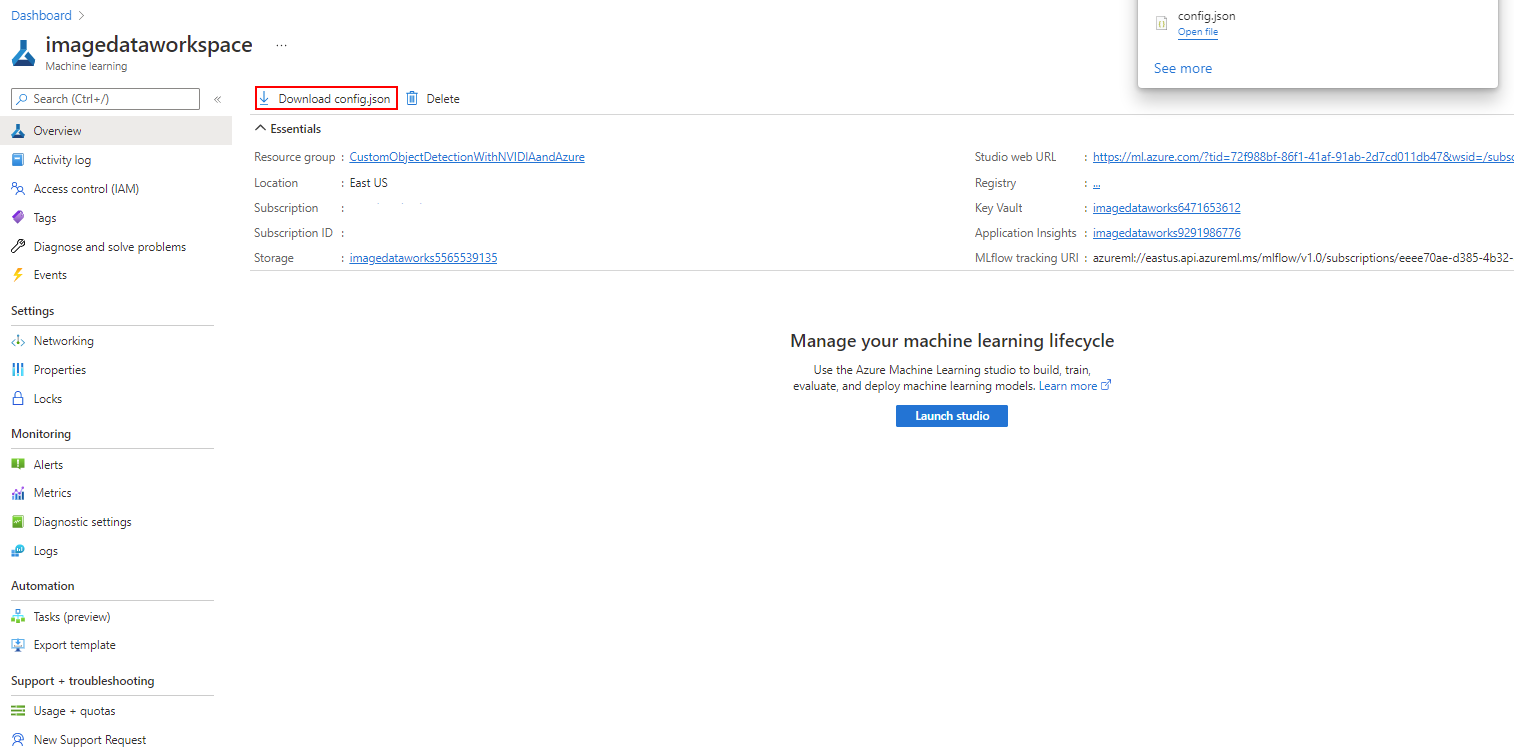
Task: Click the imagedataworkspace title text
Action: click(149, 45)
